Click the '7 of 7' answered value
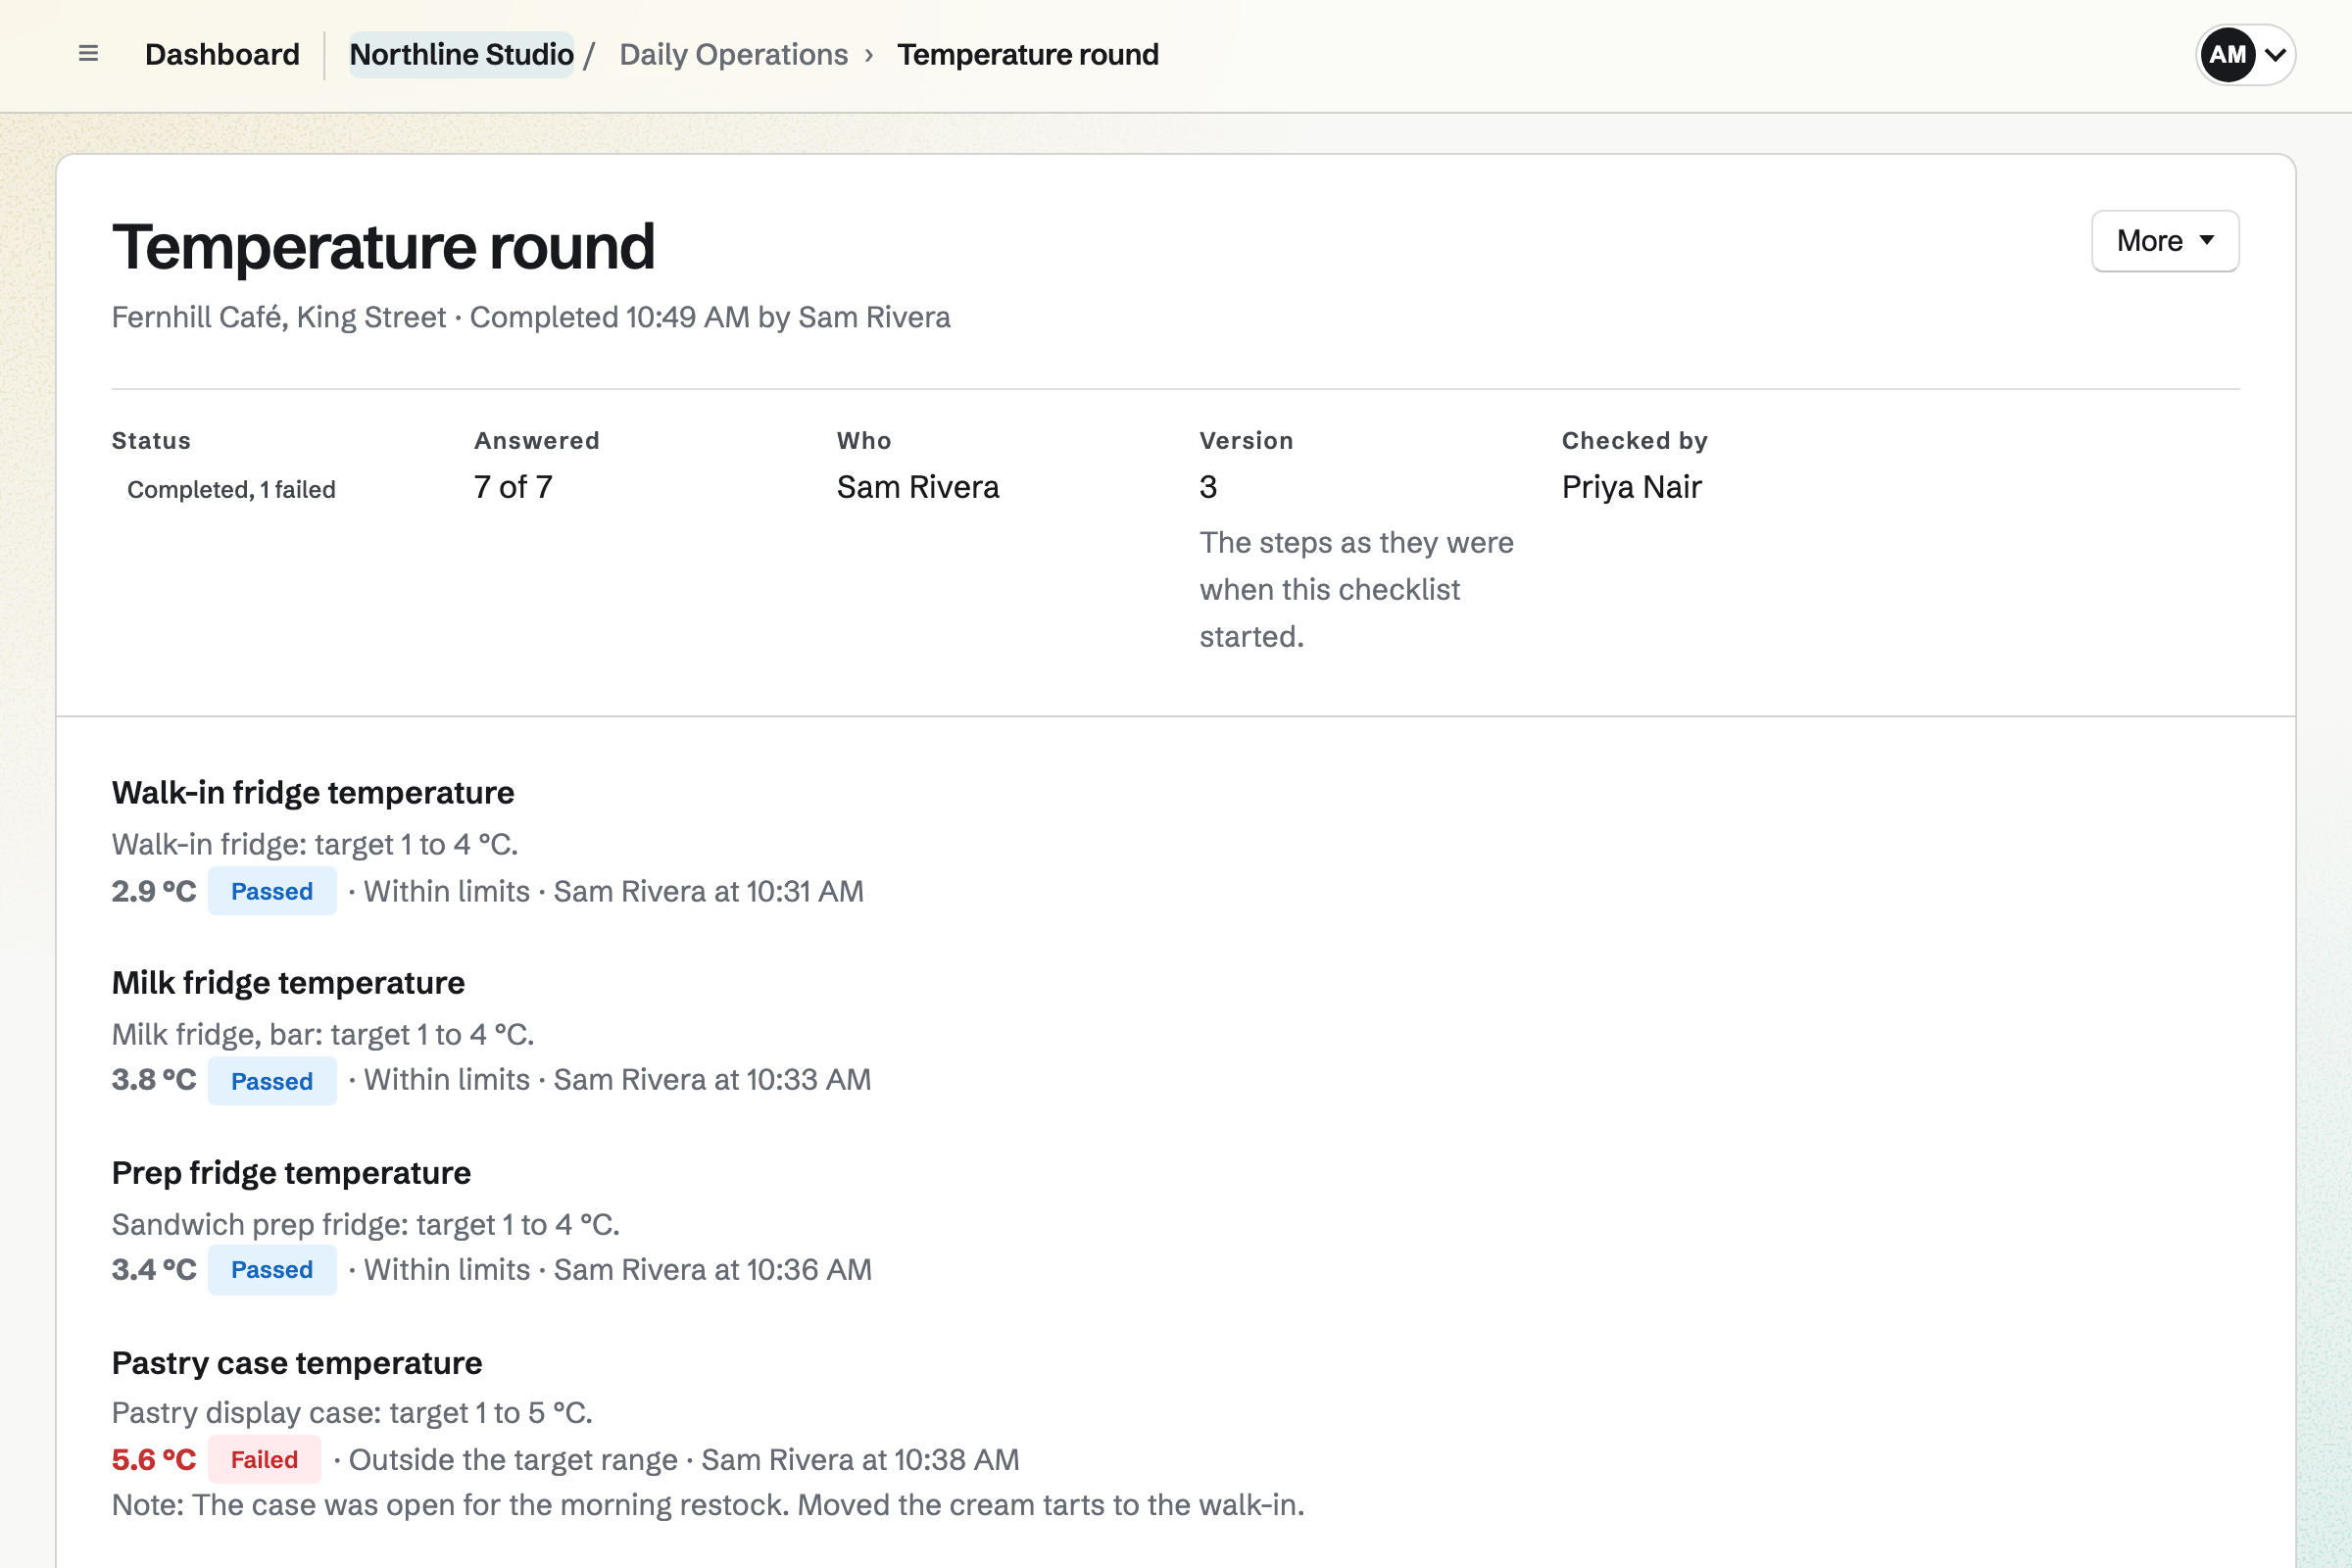Screen dimensions: 2352x1568 pos(513,487)
